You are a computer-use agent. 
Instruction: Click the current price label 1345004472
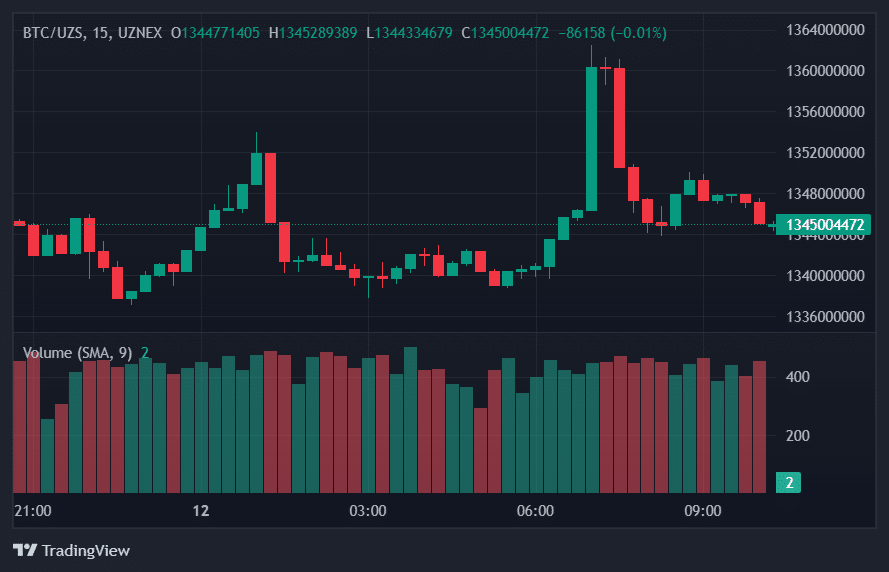[x=823, y=224]
